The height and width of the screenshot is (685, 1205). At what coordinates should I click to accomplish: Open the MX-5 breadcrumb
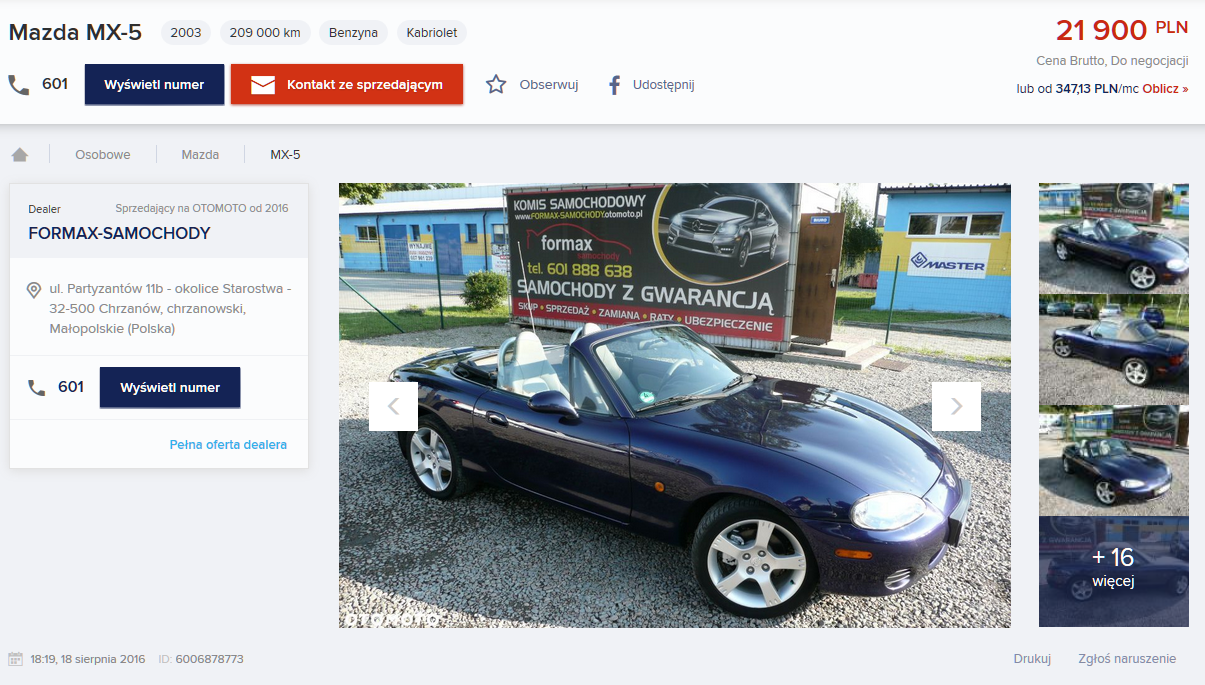(285, 155)
